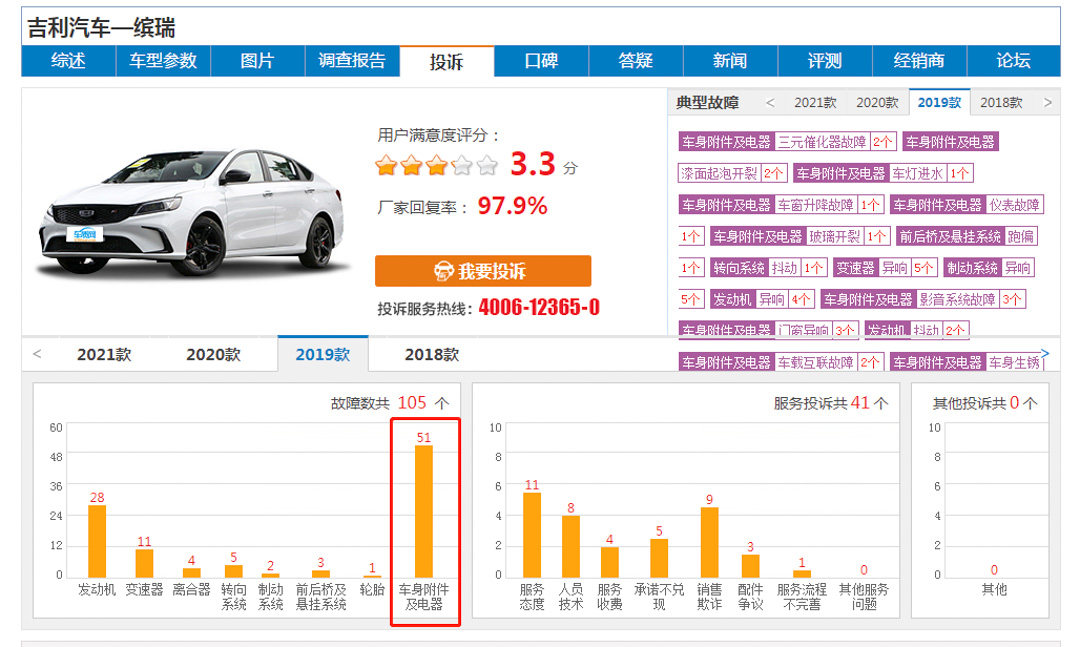Open the 经销商 tab

(919, 61)
